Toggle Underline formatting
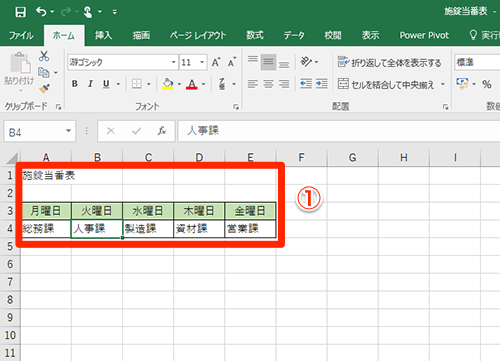 tap(106, 84)
